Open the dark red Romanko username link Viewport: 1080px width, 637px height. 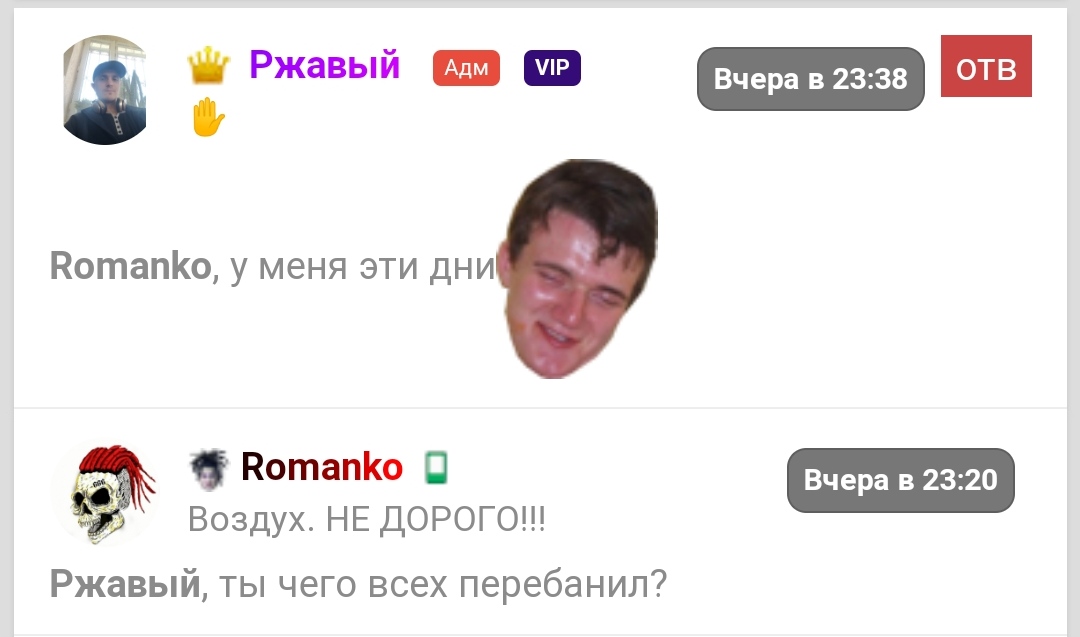click(x=322, y=467)
